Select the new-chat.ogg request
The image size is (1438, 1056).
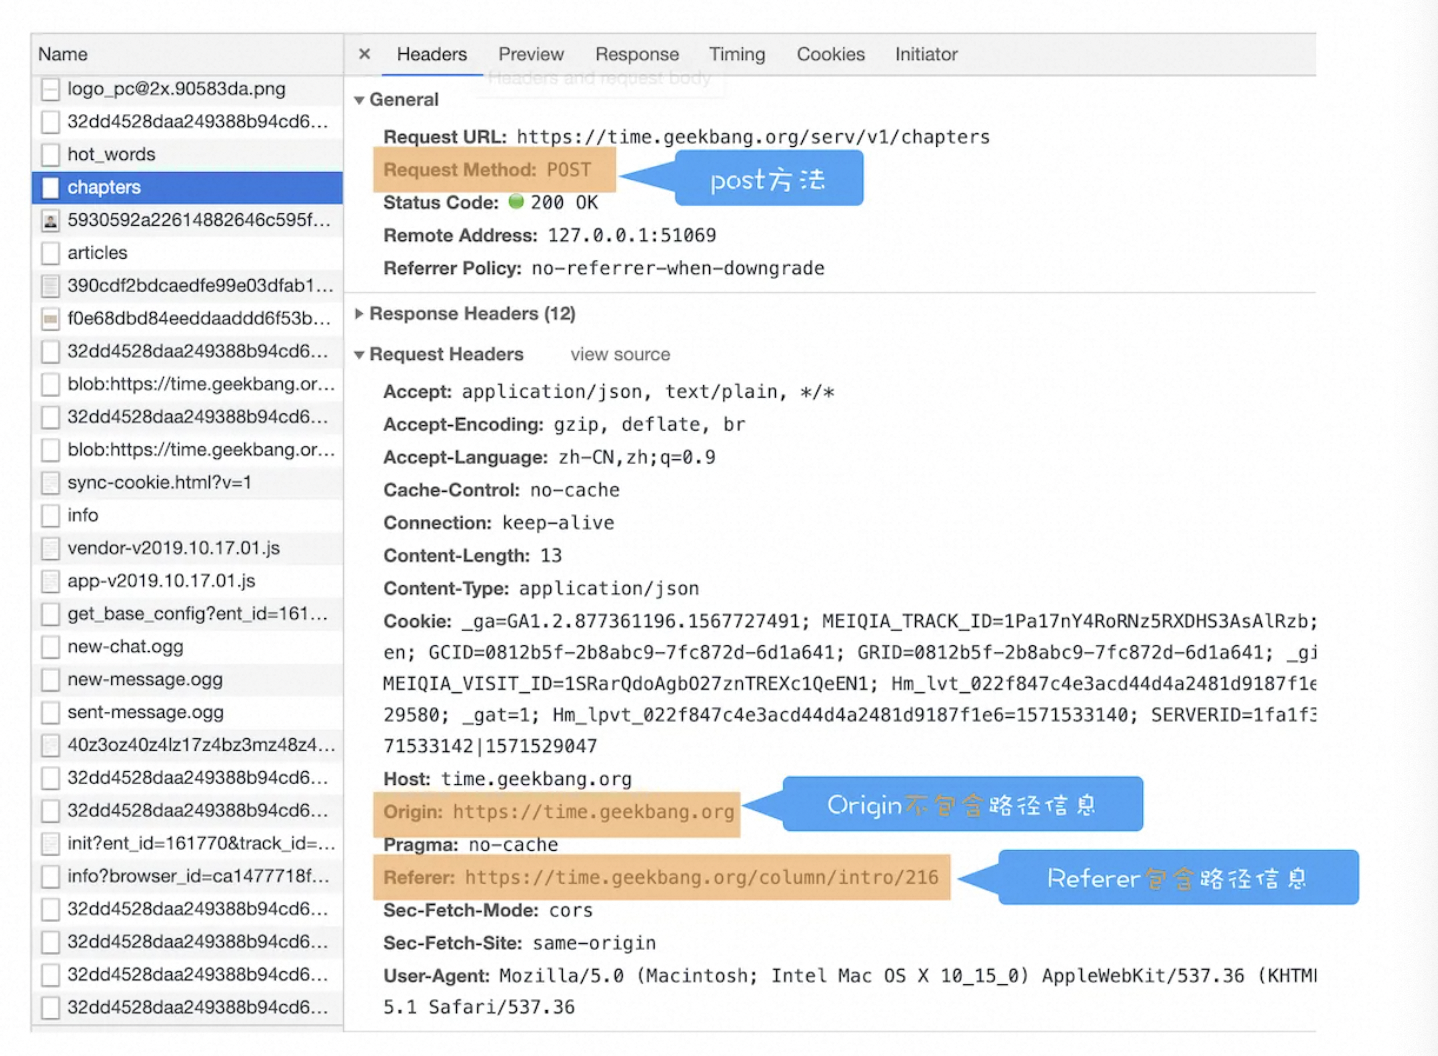point(187,647)
